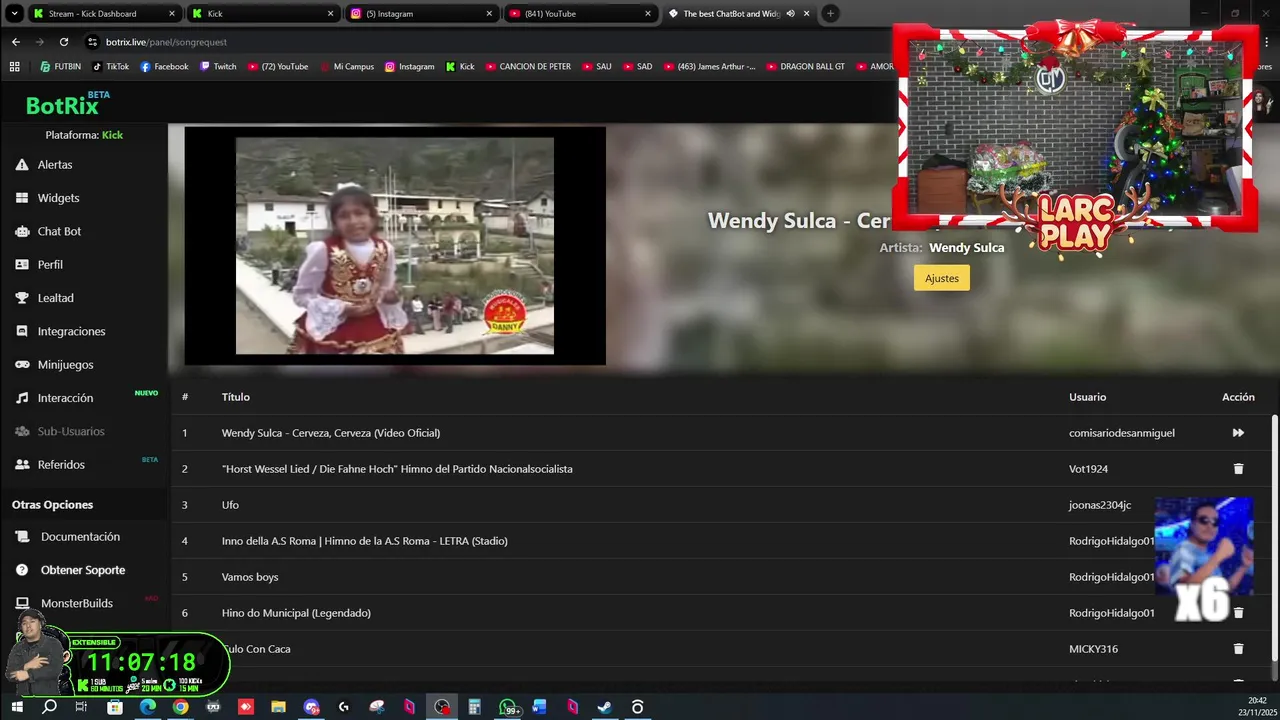The width and height of the screenshot is (1280, 720).
Task: Click the Documentación book icon
Action: pos(22,537)
